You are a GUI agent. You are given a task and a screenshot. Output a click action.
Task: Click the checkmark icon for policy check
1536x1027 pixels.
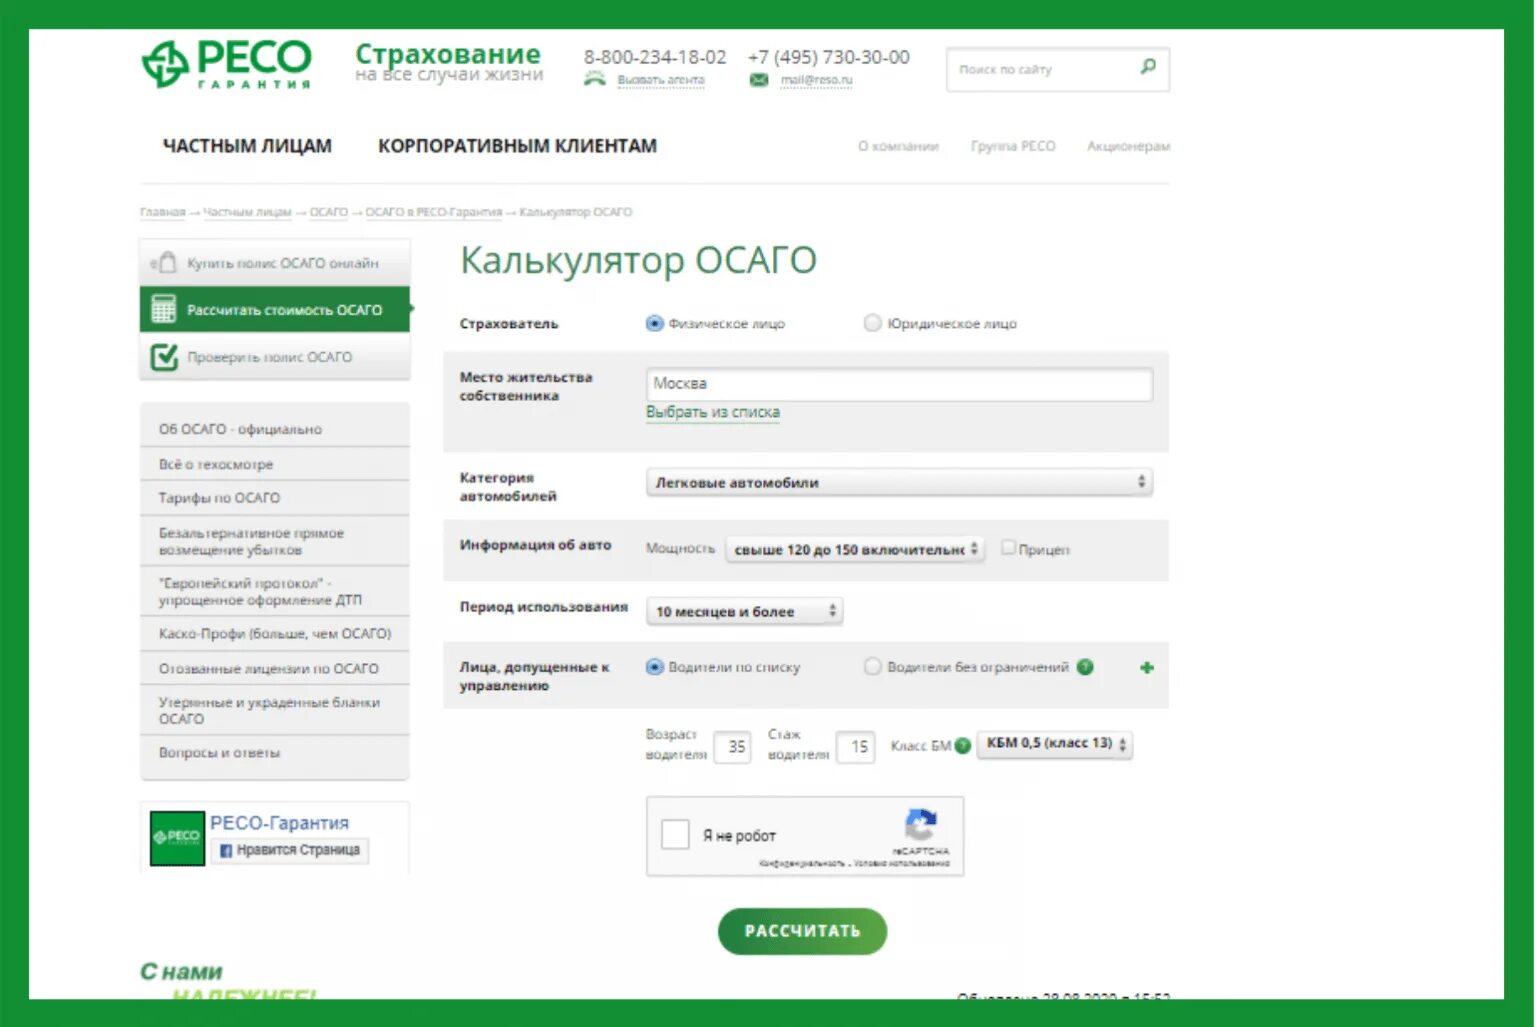[164, 356]
